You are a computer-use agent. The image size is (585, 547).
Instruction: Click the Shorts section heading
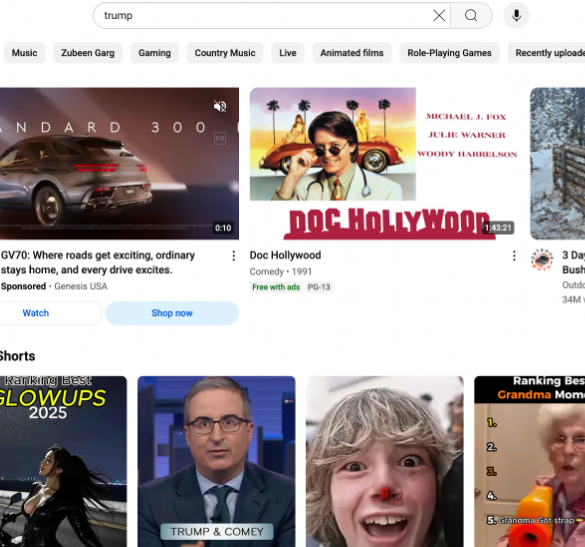(x=17, y=356)
